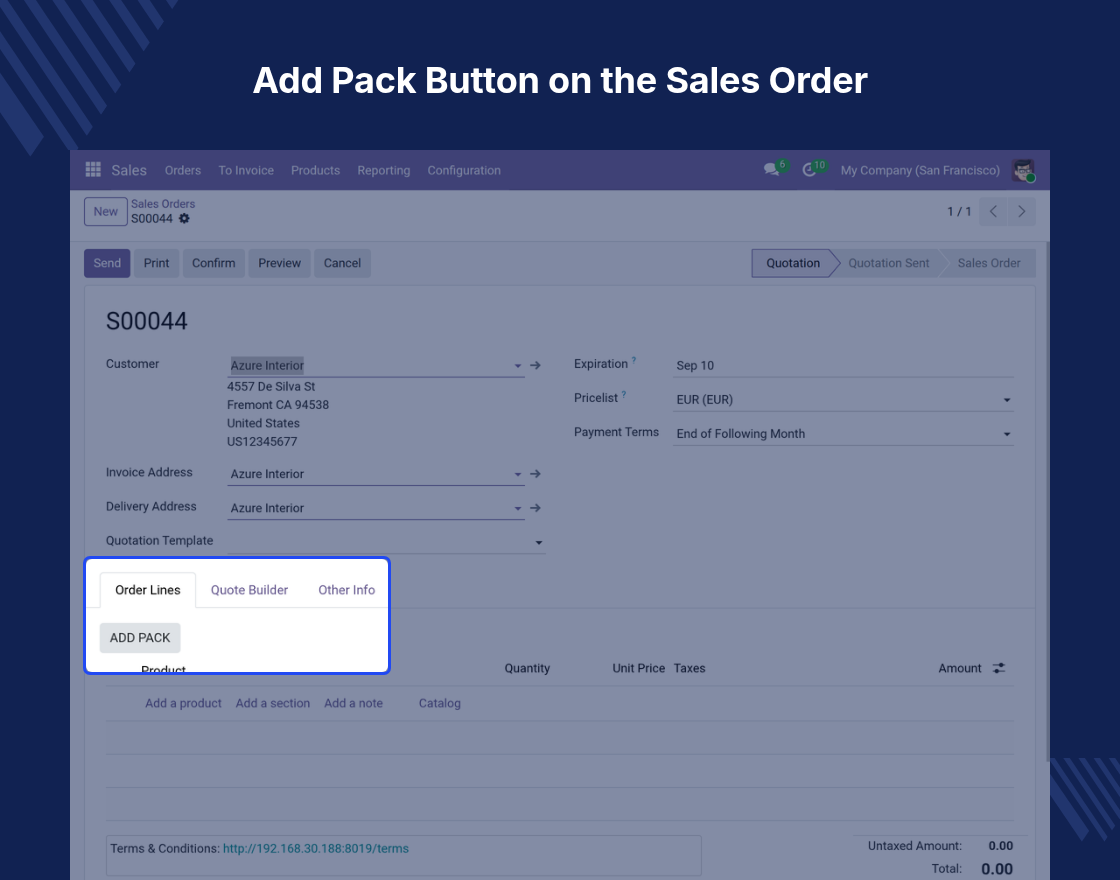Click Add a product link

[x=184, y=703]
